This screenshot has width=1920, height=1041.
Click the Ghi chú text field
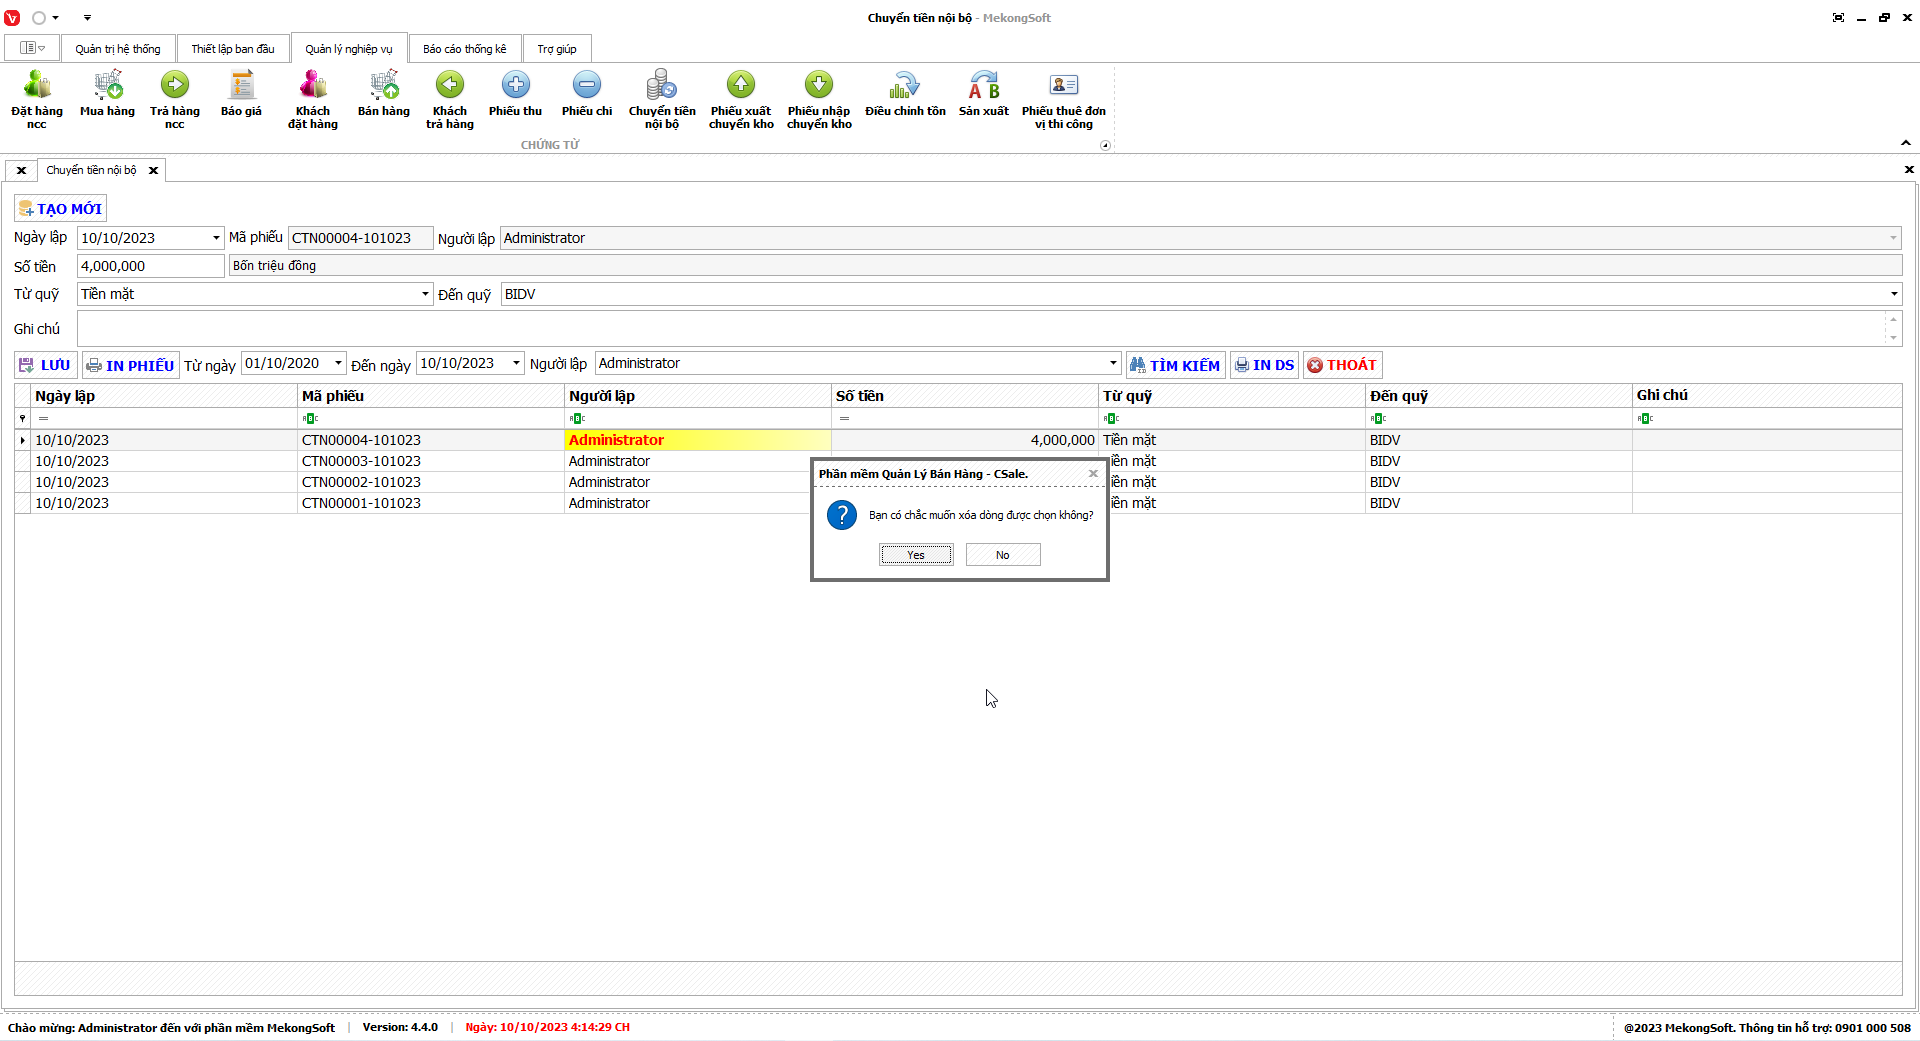pyautogui.click(x=980, y=328)
